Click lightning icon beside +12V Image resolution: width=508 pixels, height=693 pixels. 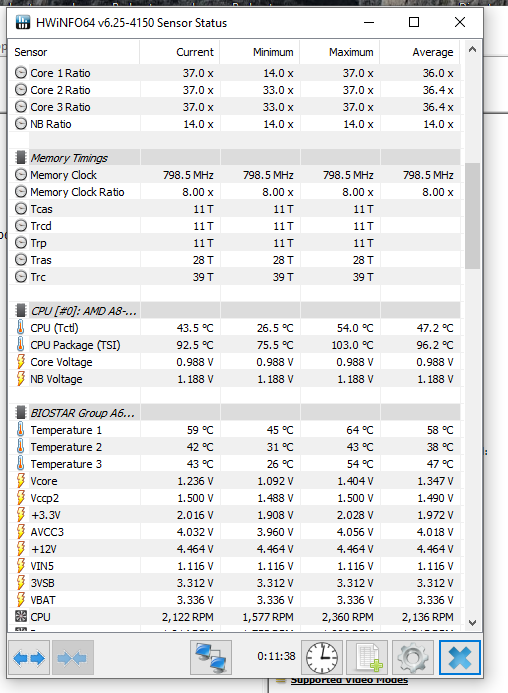tap(20, 549)
